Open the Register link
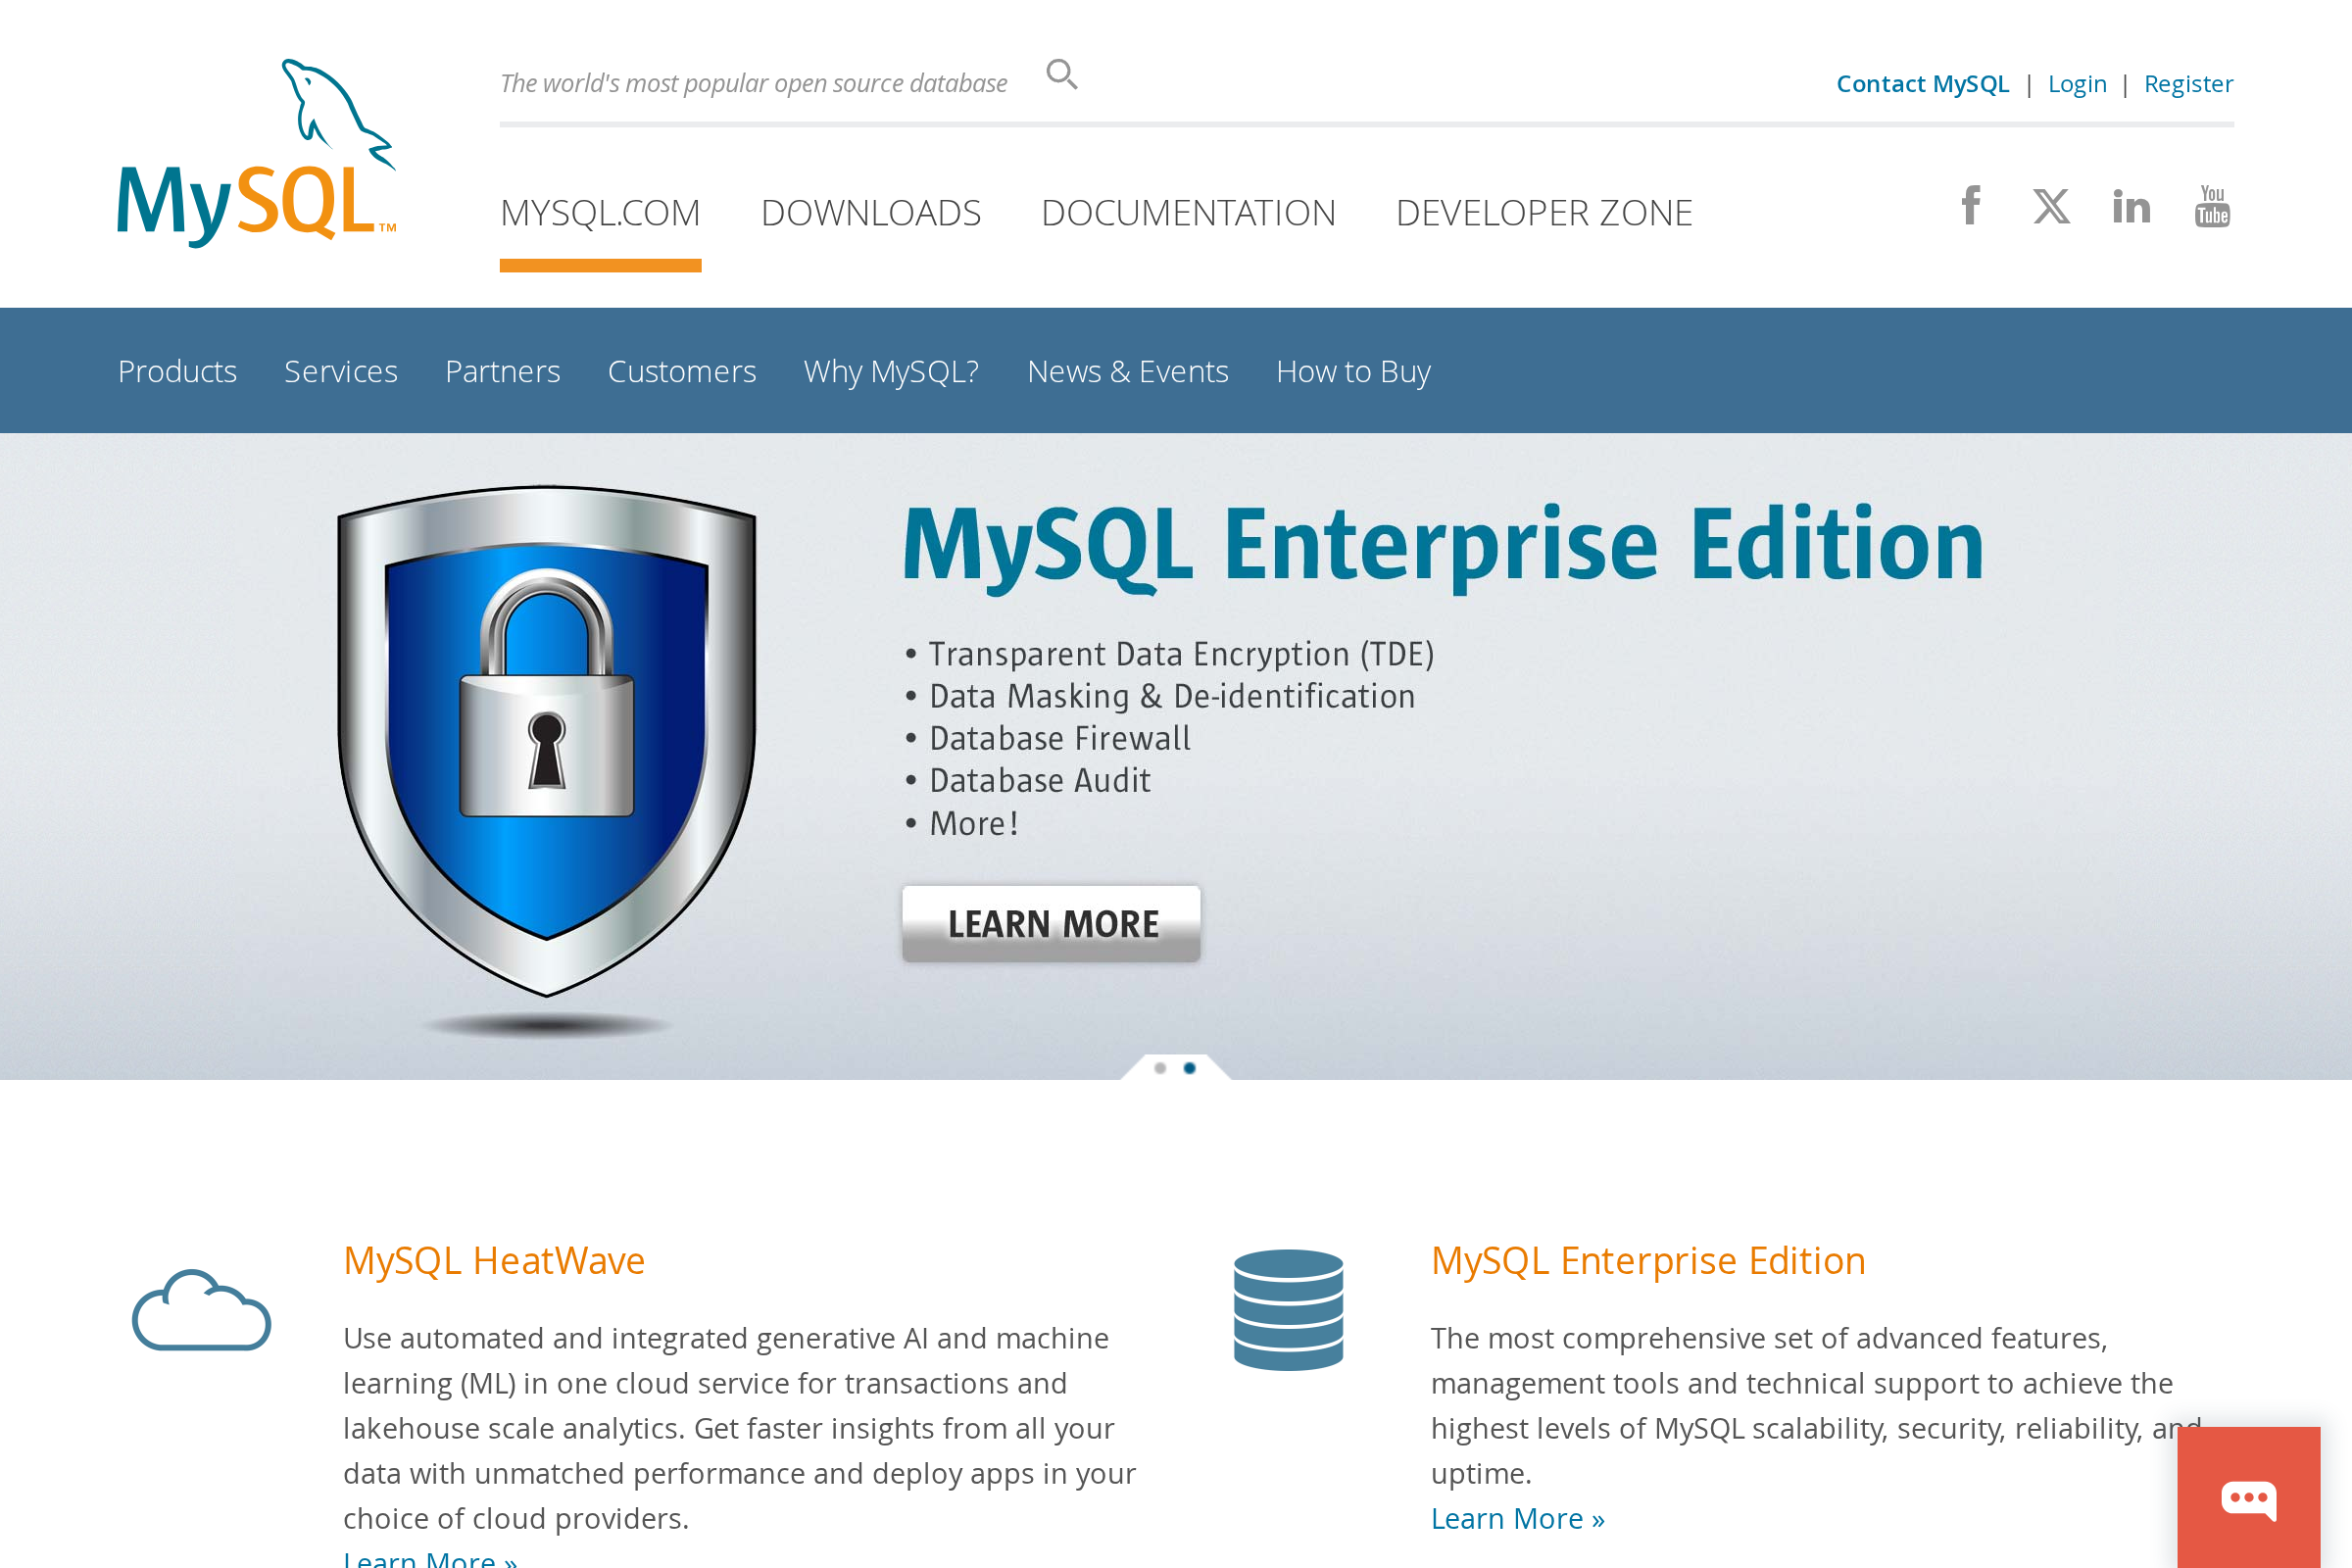 tap(2188, 83)
